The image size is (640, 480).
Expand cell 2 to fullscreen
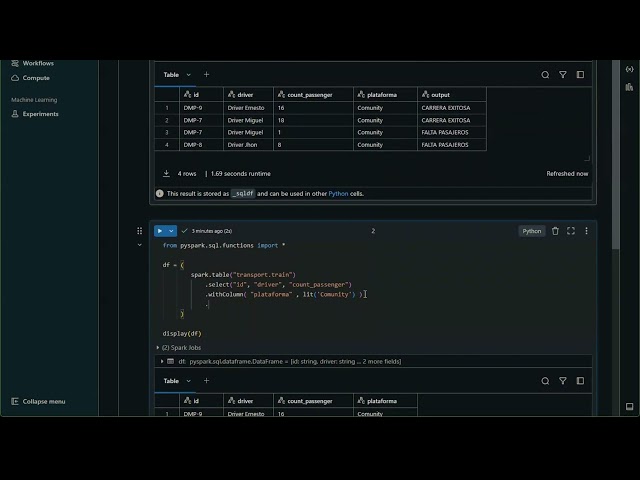571,231
